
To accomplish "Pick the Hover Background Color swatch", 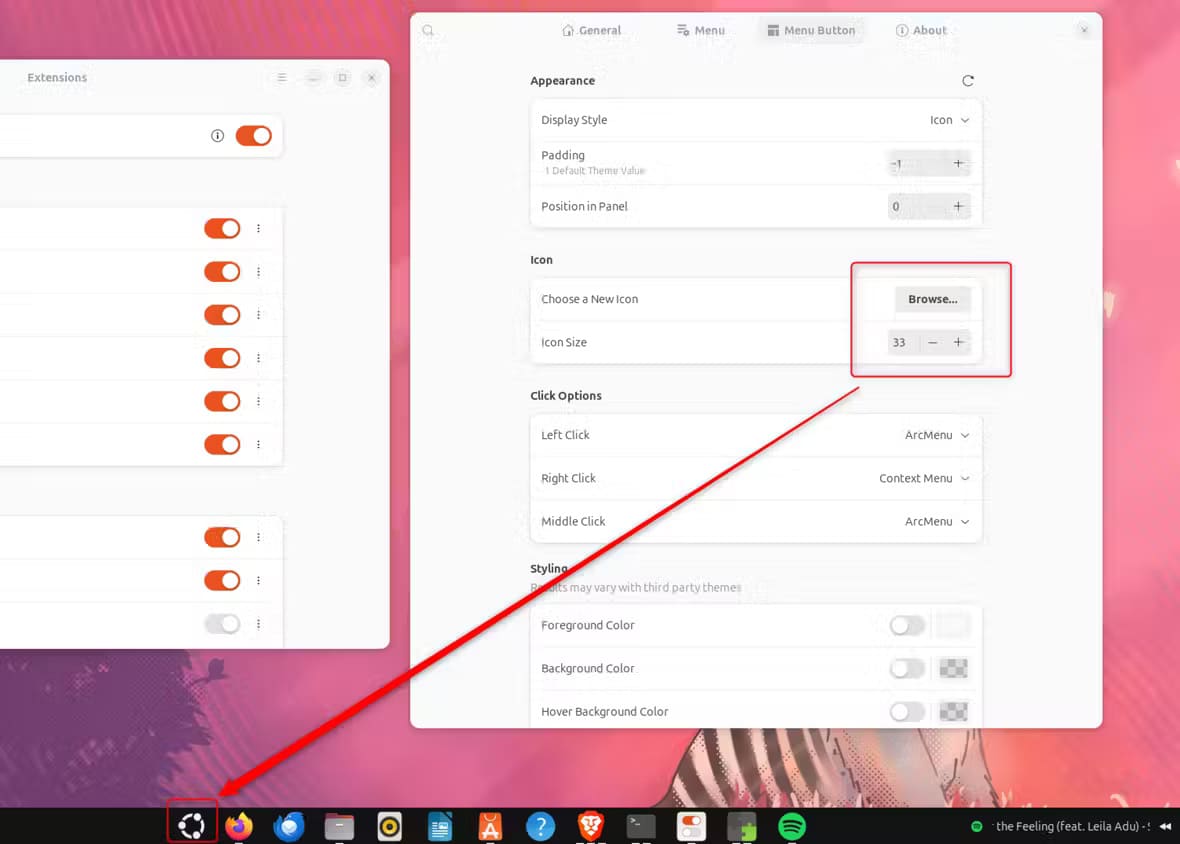I will point(953,712).
